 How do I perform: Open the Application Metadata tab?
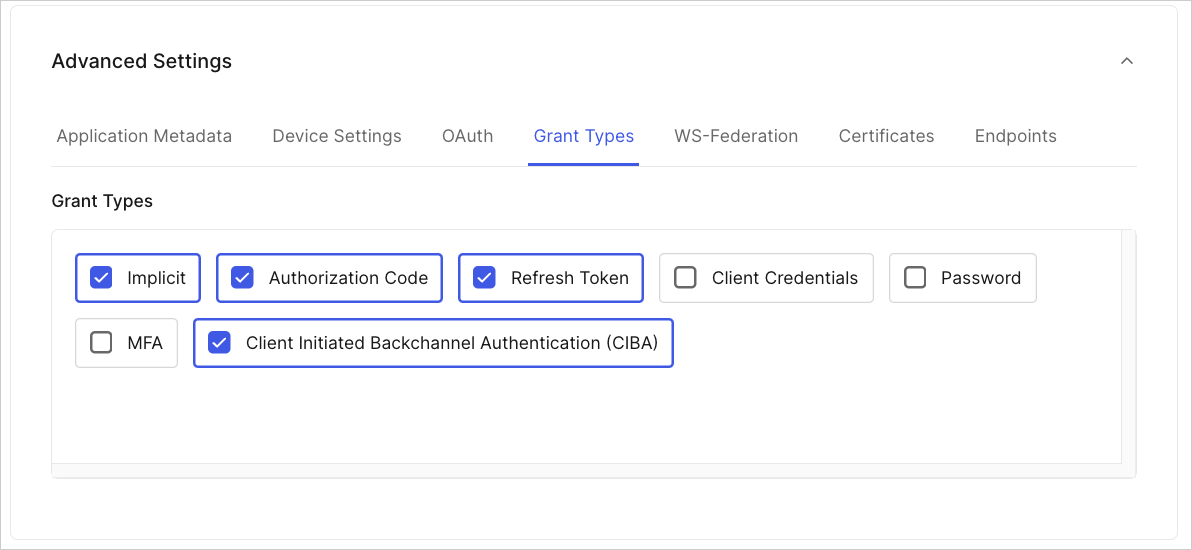tap(144, 136)
